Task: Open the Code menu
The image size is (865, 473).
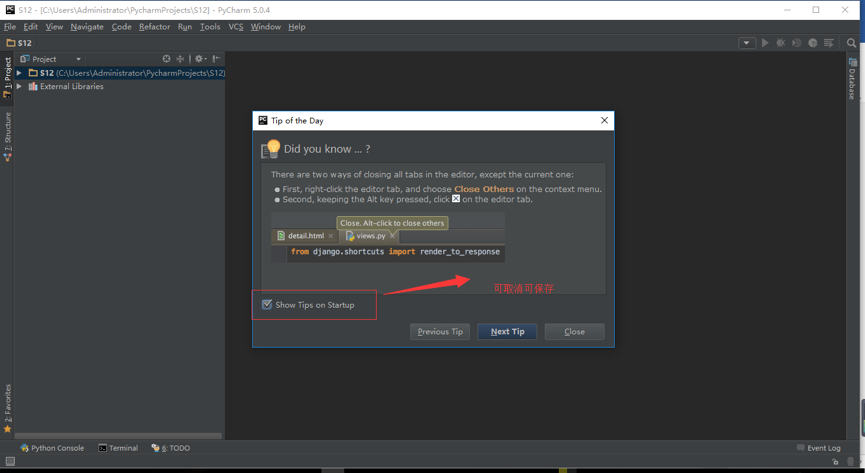Action: (121, 26)
